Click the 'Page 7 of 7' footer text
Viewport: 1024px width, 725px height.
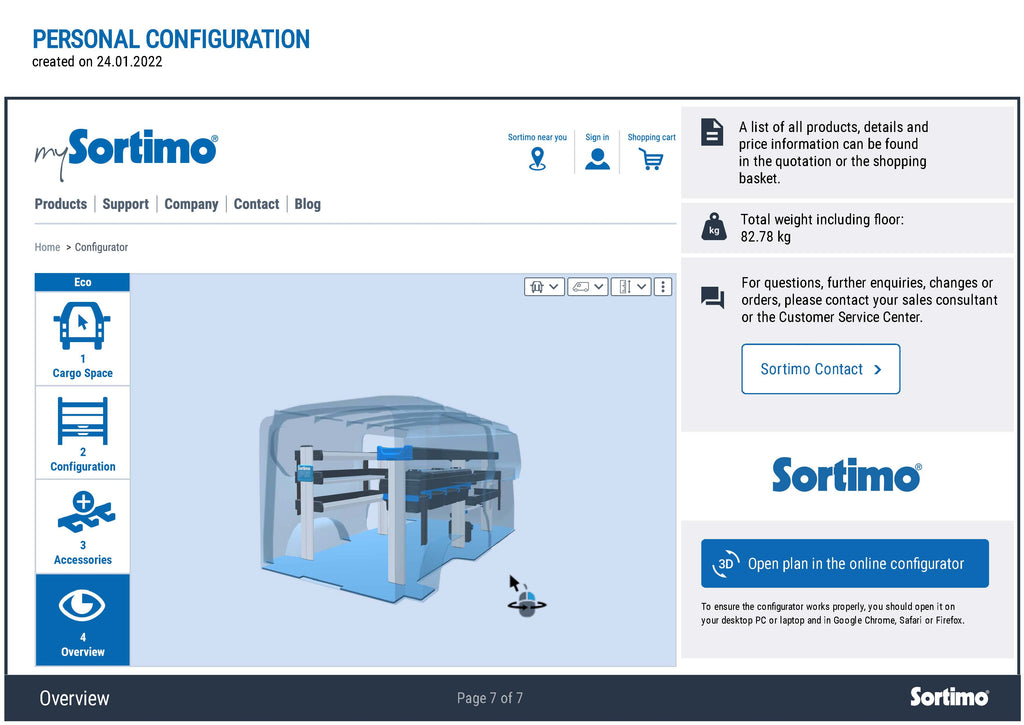tap(490, 698)
